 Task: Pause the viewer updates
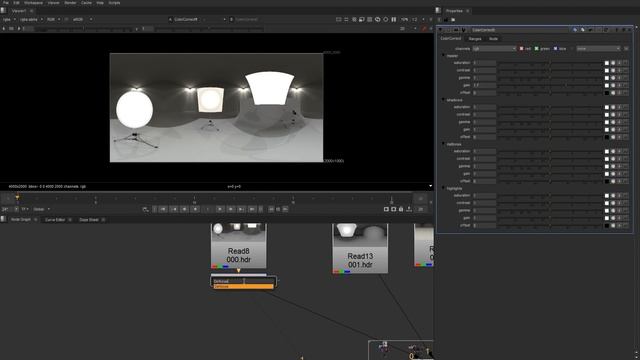[x=394, y=19]
